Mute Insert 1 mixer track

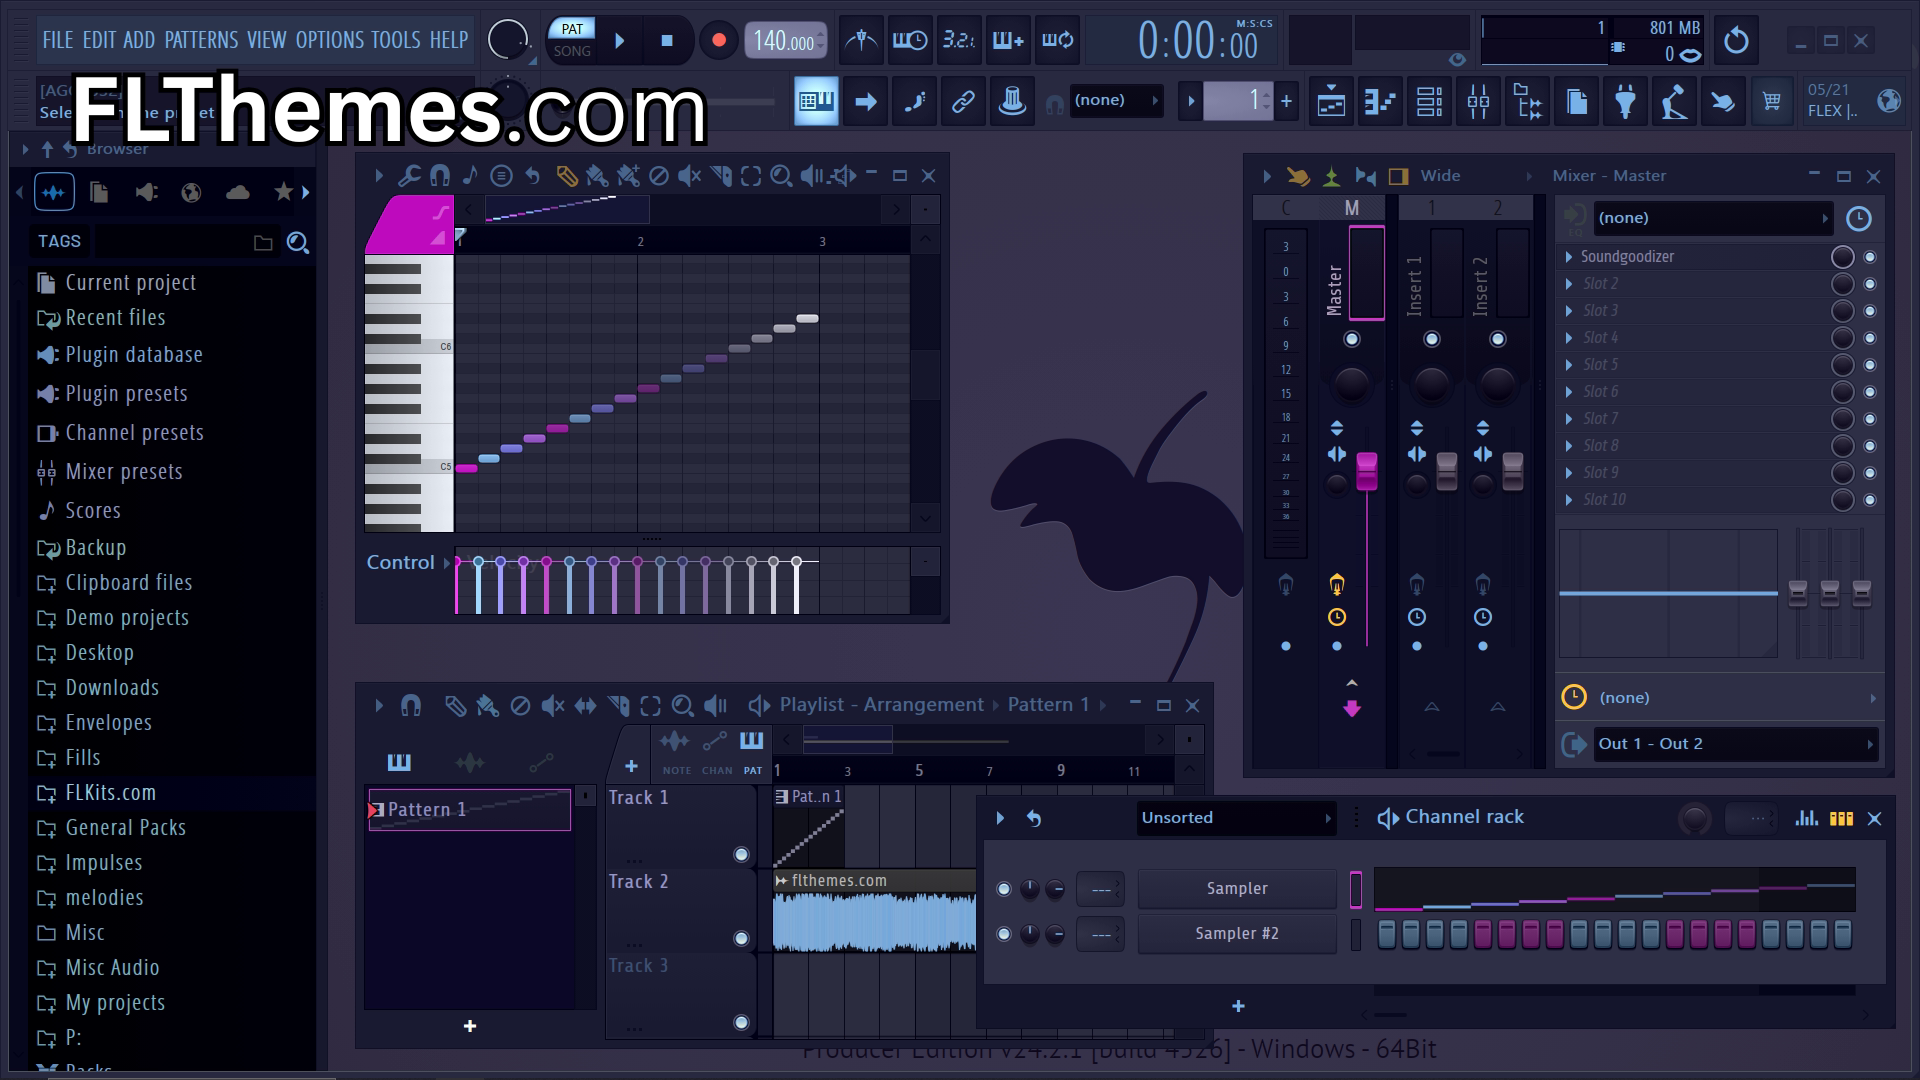[1432, 339]
